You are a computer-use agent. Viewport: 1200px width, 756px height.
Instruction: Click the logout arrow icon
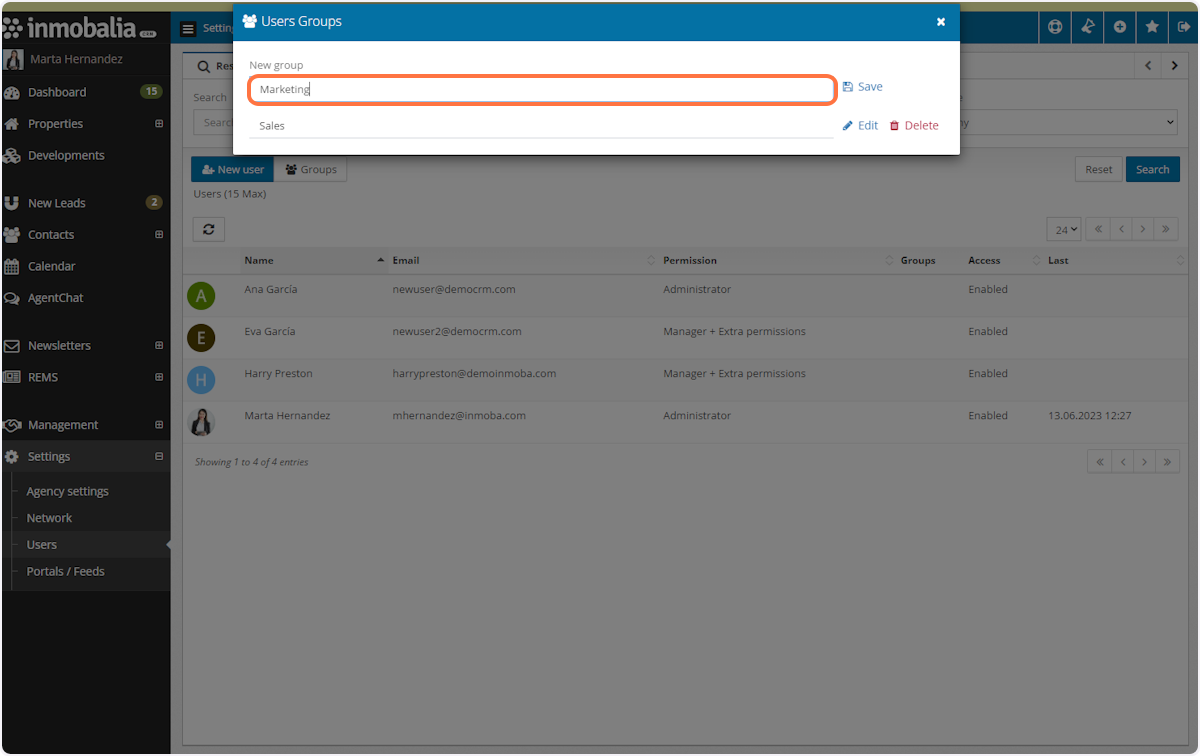point(1184,27)
